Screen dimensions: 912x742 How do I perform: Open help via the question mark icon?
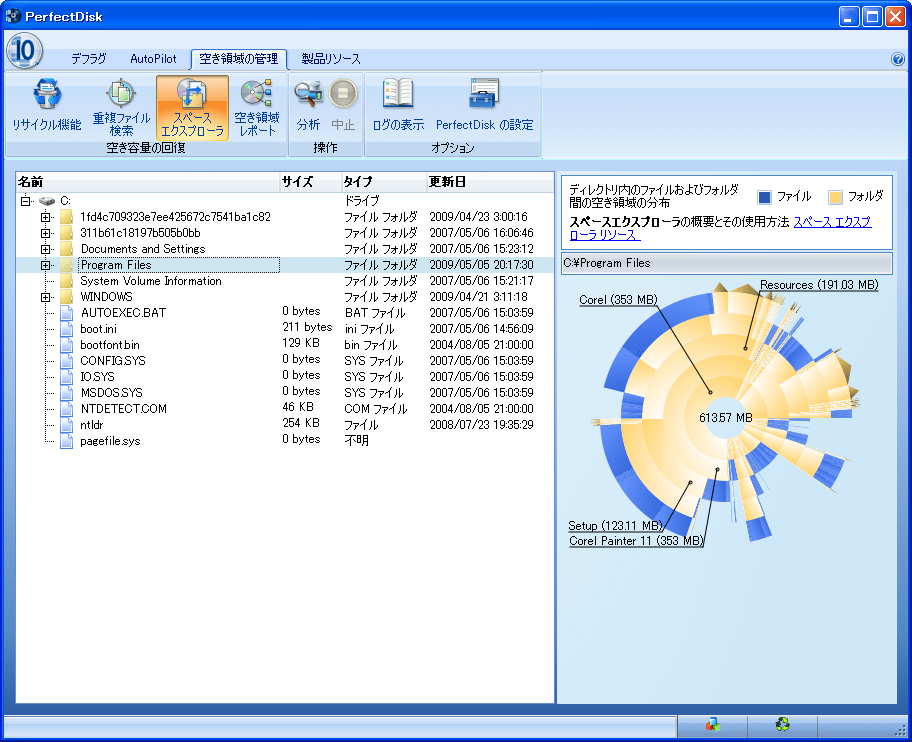[x=897, y=59]
